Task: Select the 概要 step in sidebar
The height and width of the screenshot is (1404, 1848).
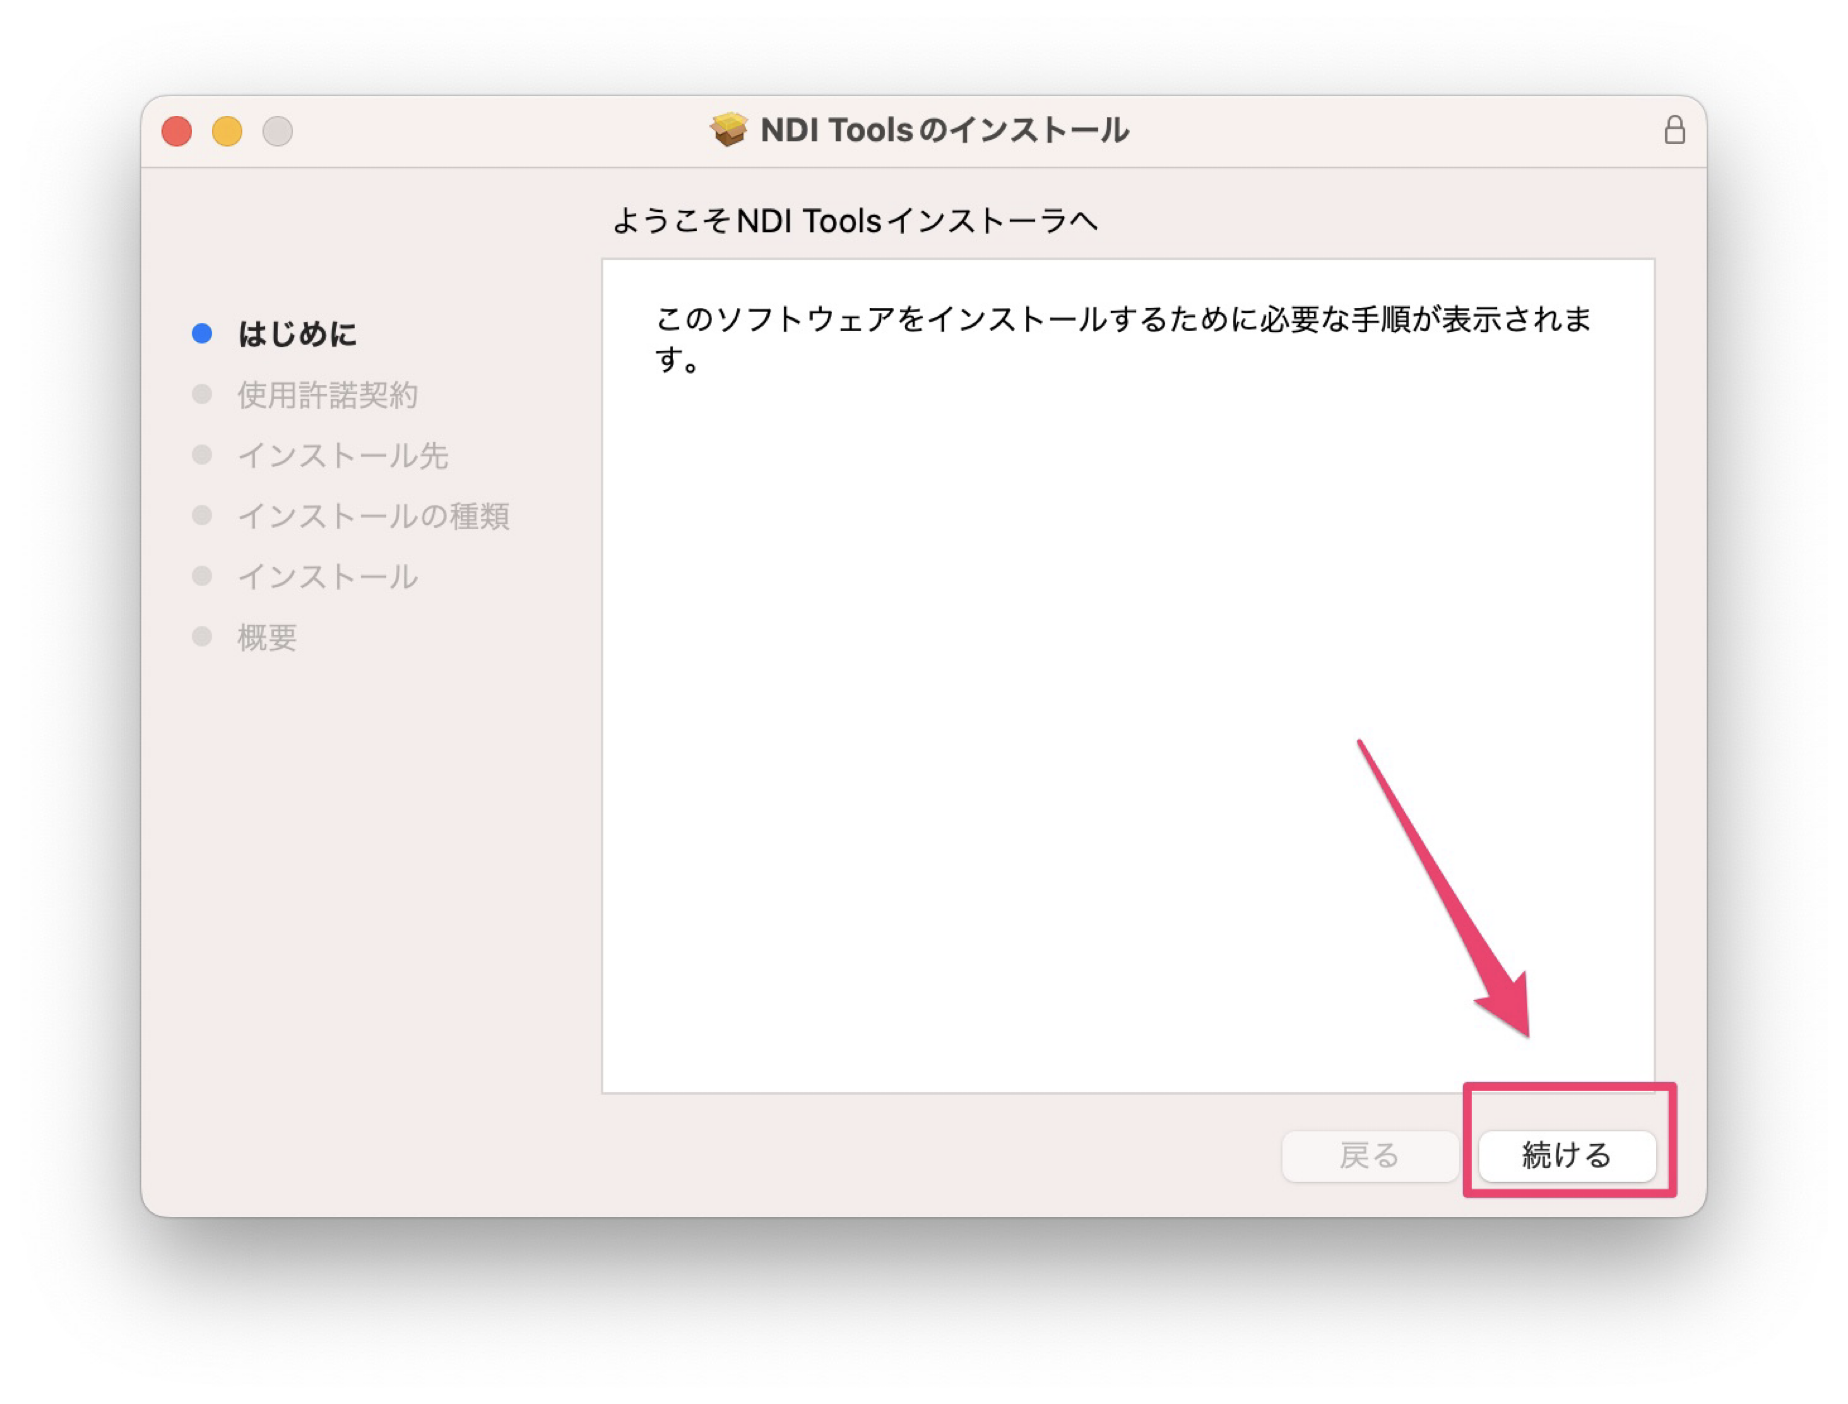Action: pyautogui.click(x=267, y=637)
